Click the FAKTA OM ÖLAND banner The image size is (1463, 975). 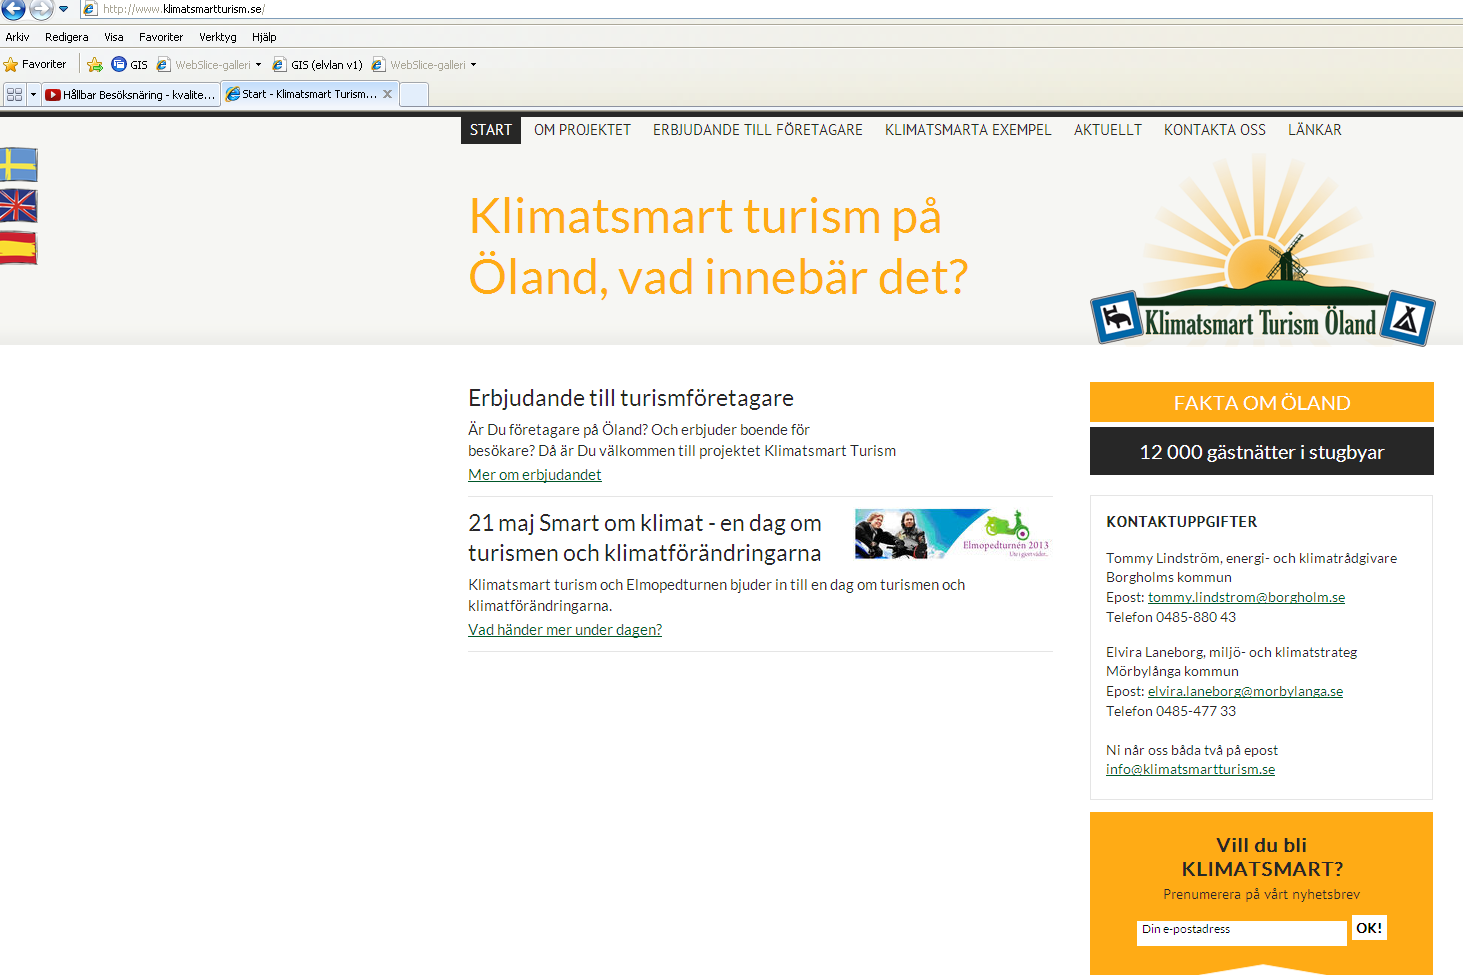click(x=1262, y=402)
